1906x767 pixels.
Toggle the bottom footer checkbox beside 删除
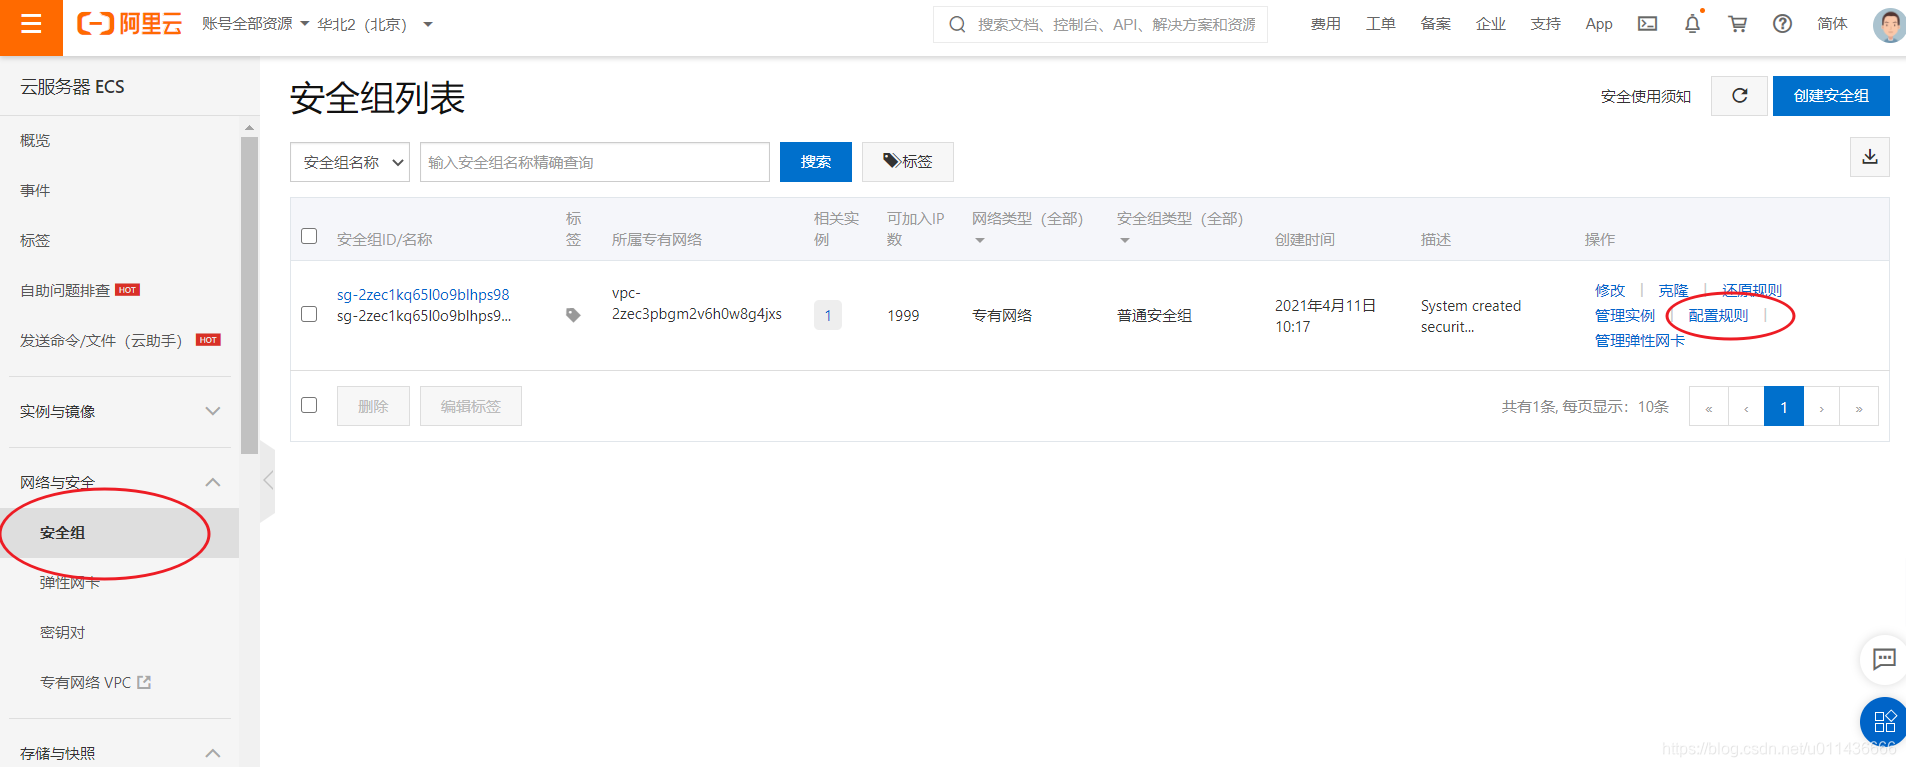pos(309,405)
